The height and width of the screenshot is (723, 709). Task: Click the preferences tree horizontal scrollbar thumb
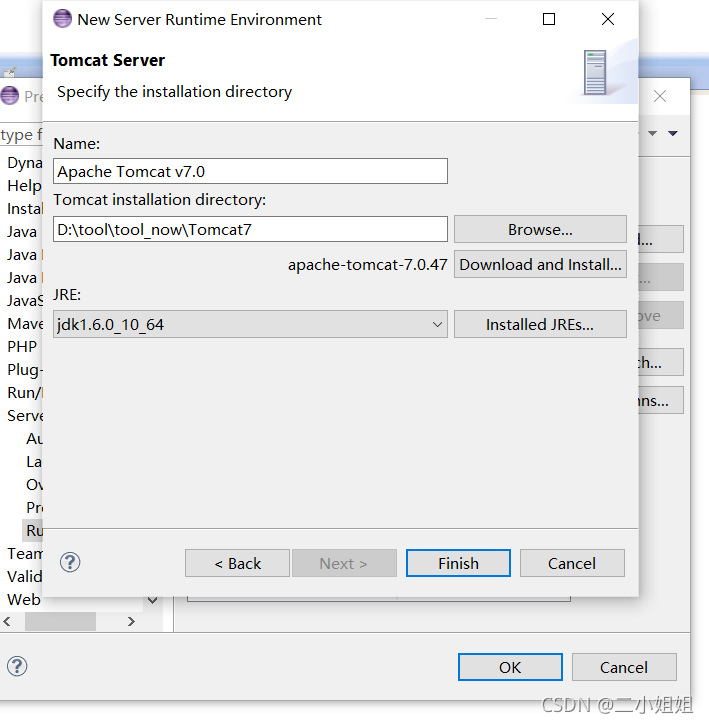pos(60,621)
